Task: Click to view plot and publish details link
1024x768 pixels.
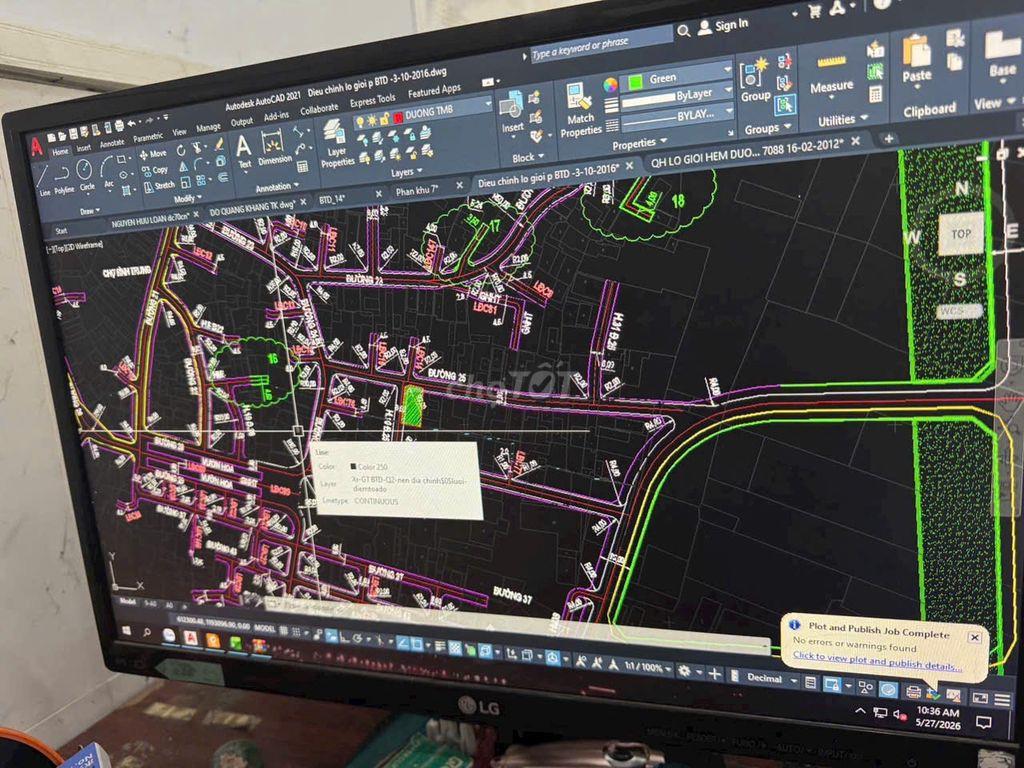Action: (877, 661)
